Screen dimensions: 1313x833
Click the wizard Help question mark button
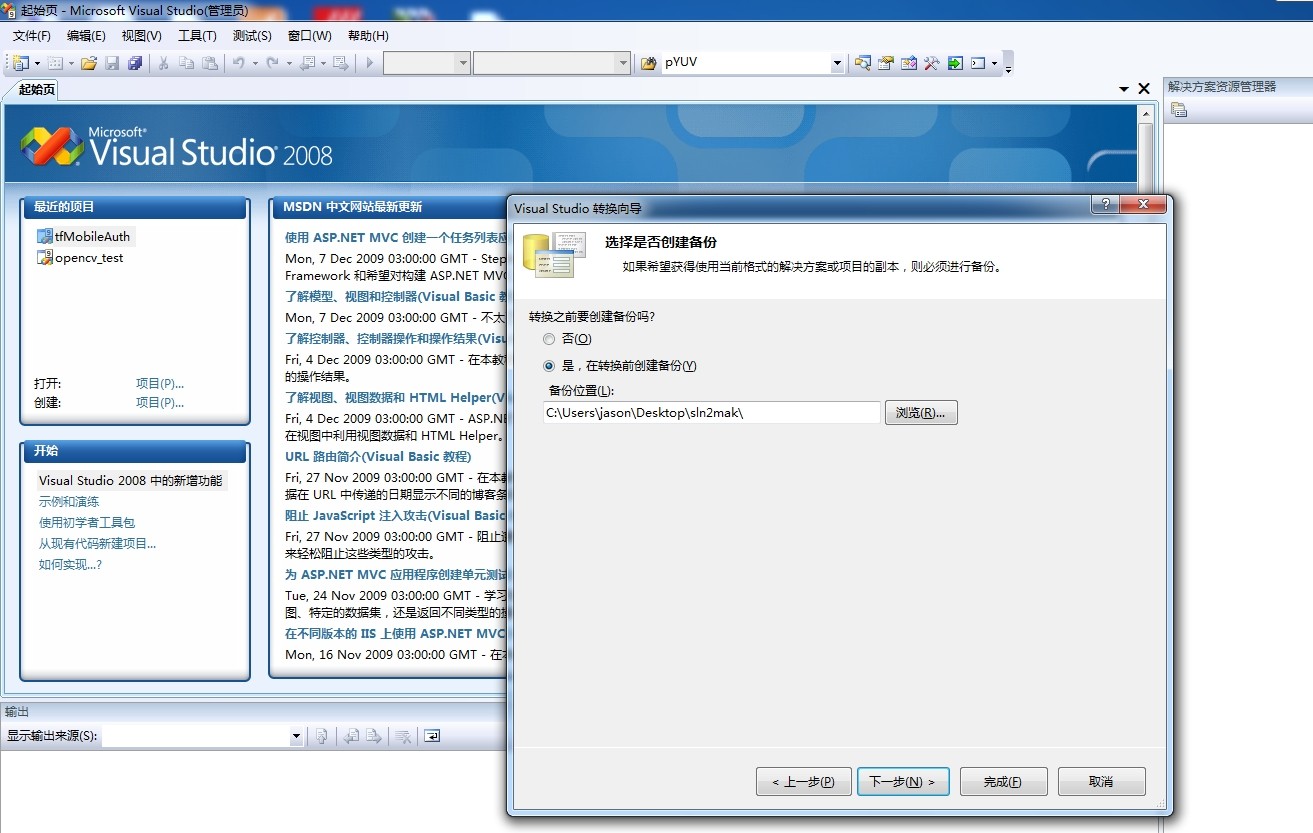coord(1105,204)
